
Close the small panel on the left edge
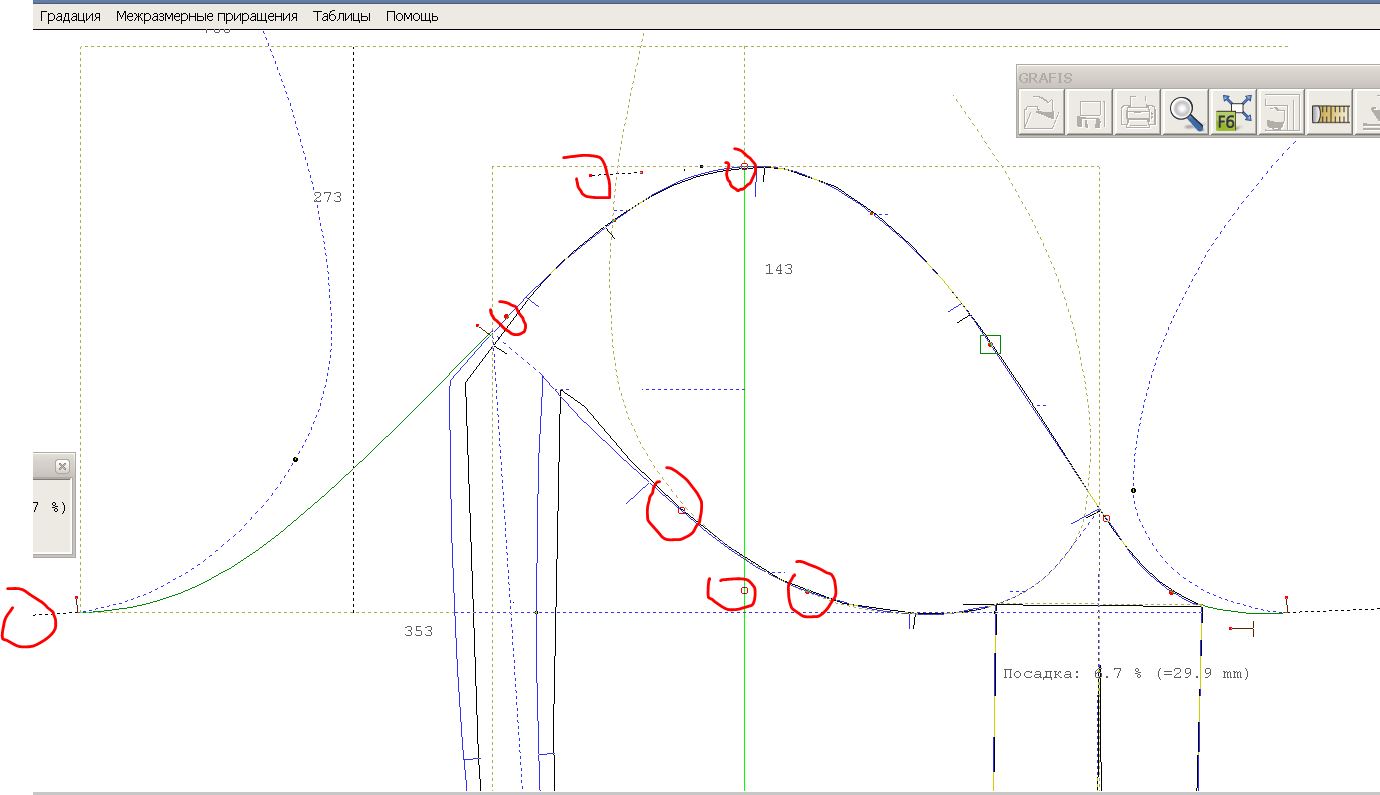(62, 467)
